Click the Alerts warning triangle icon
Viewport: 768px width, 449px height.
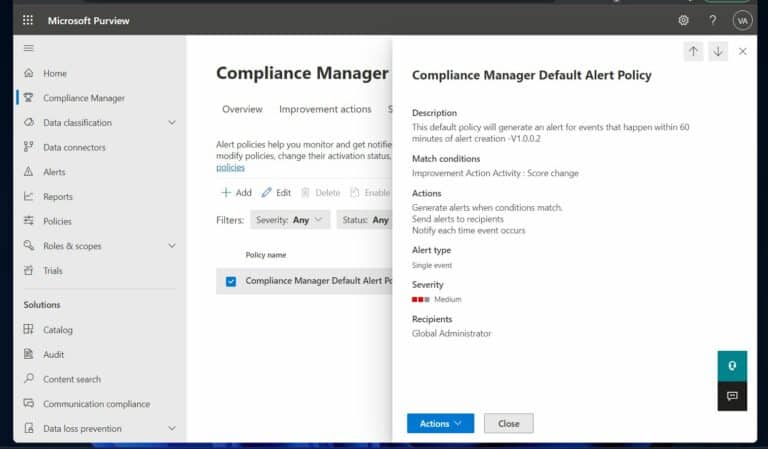pyautogui.click(x=28, y=171)
